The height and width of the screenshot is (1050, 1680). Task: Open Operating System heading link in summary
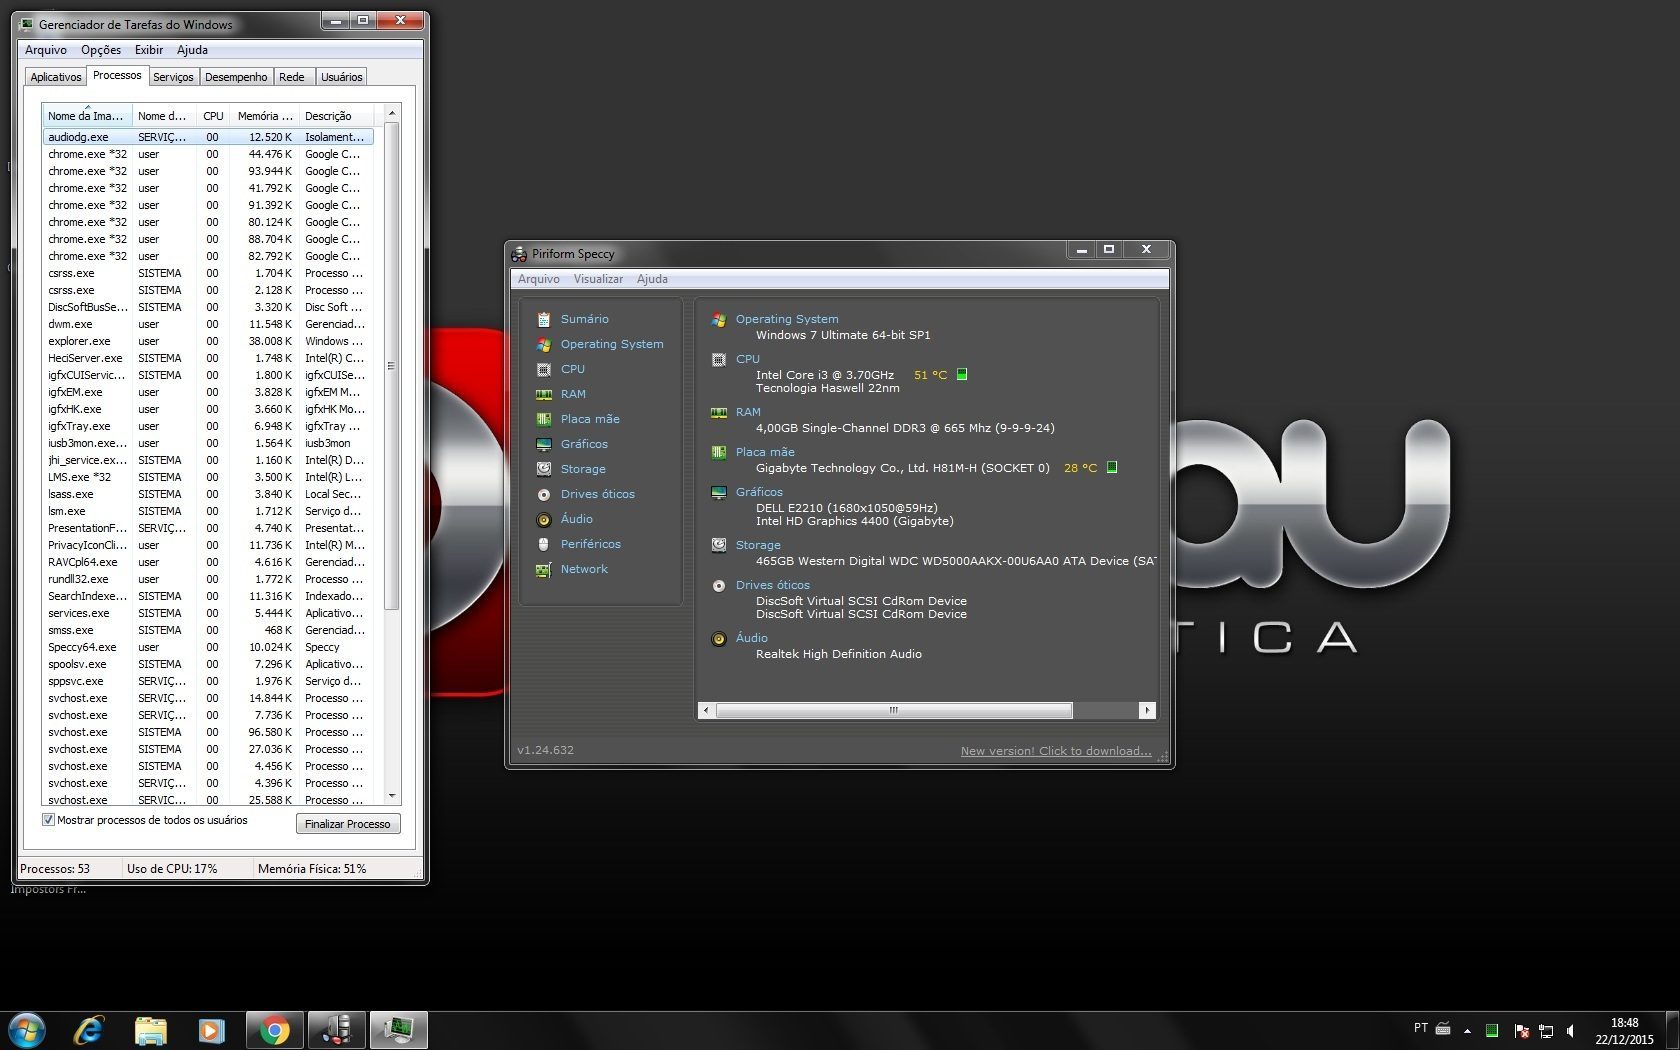tap(787, 319)
